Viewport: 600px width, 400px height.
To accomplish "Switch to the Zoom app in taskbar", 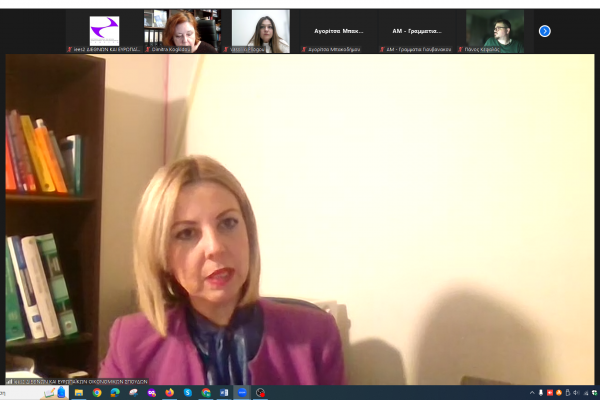I will click(242, 393).
